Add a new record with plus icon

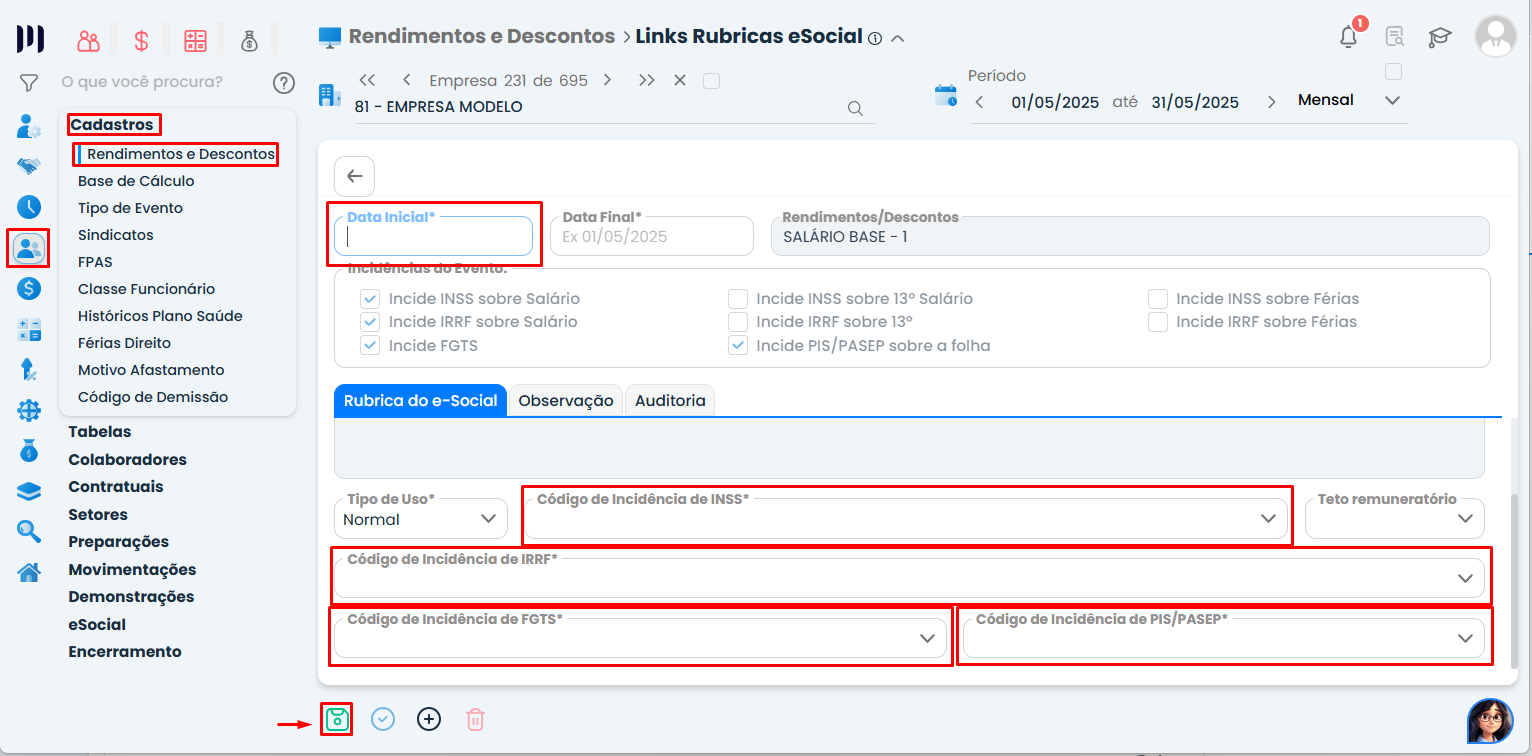(429, 719)
